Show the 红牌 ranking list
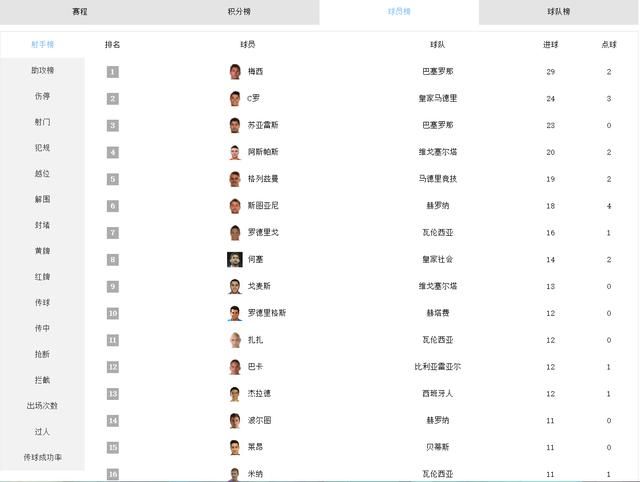 [42, 277]
